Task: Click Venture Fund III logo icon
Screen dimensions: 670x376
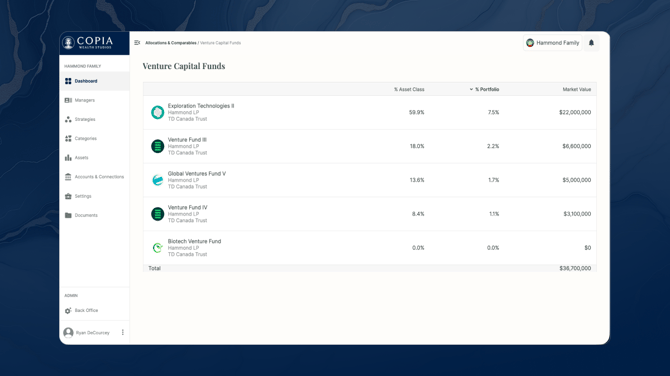Action: [x=158, y=146]
